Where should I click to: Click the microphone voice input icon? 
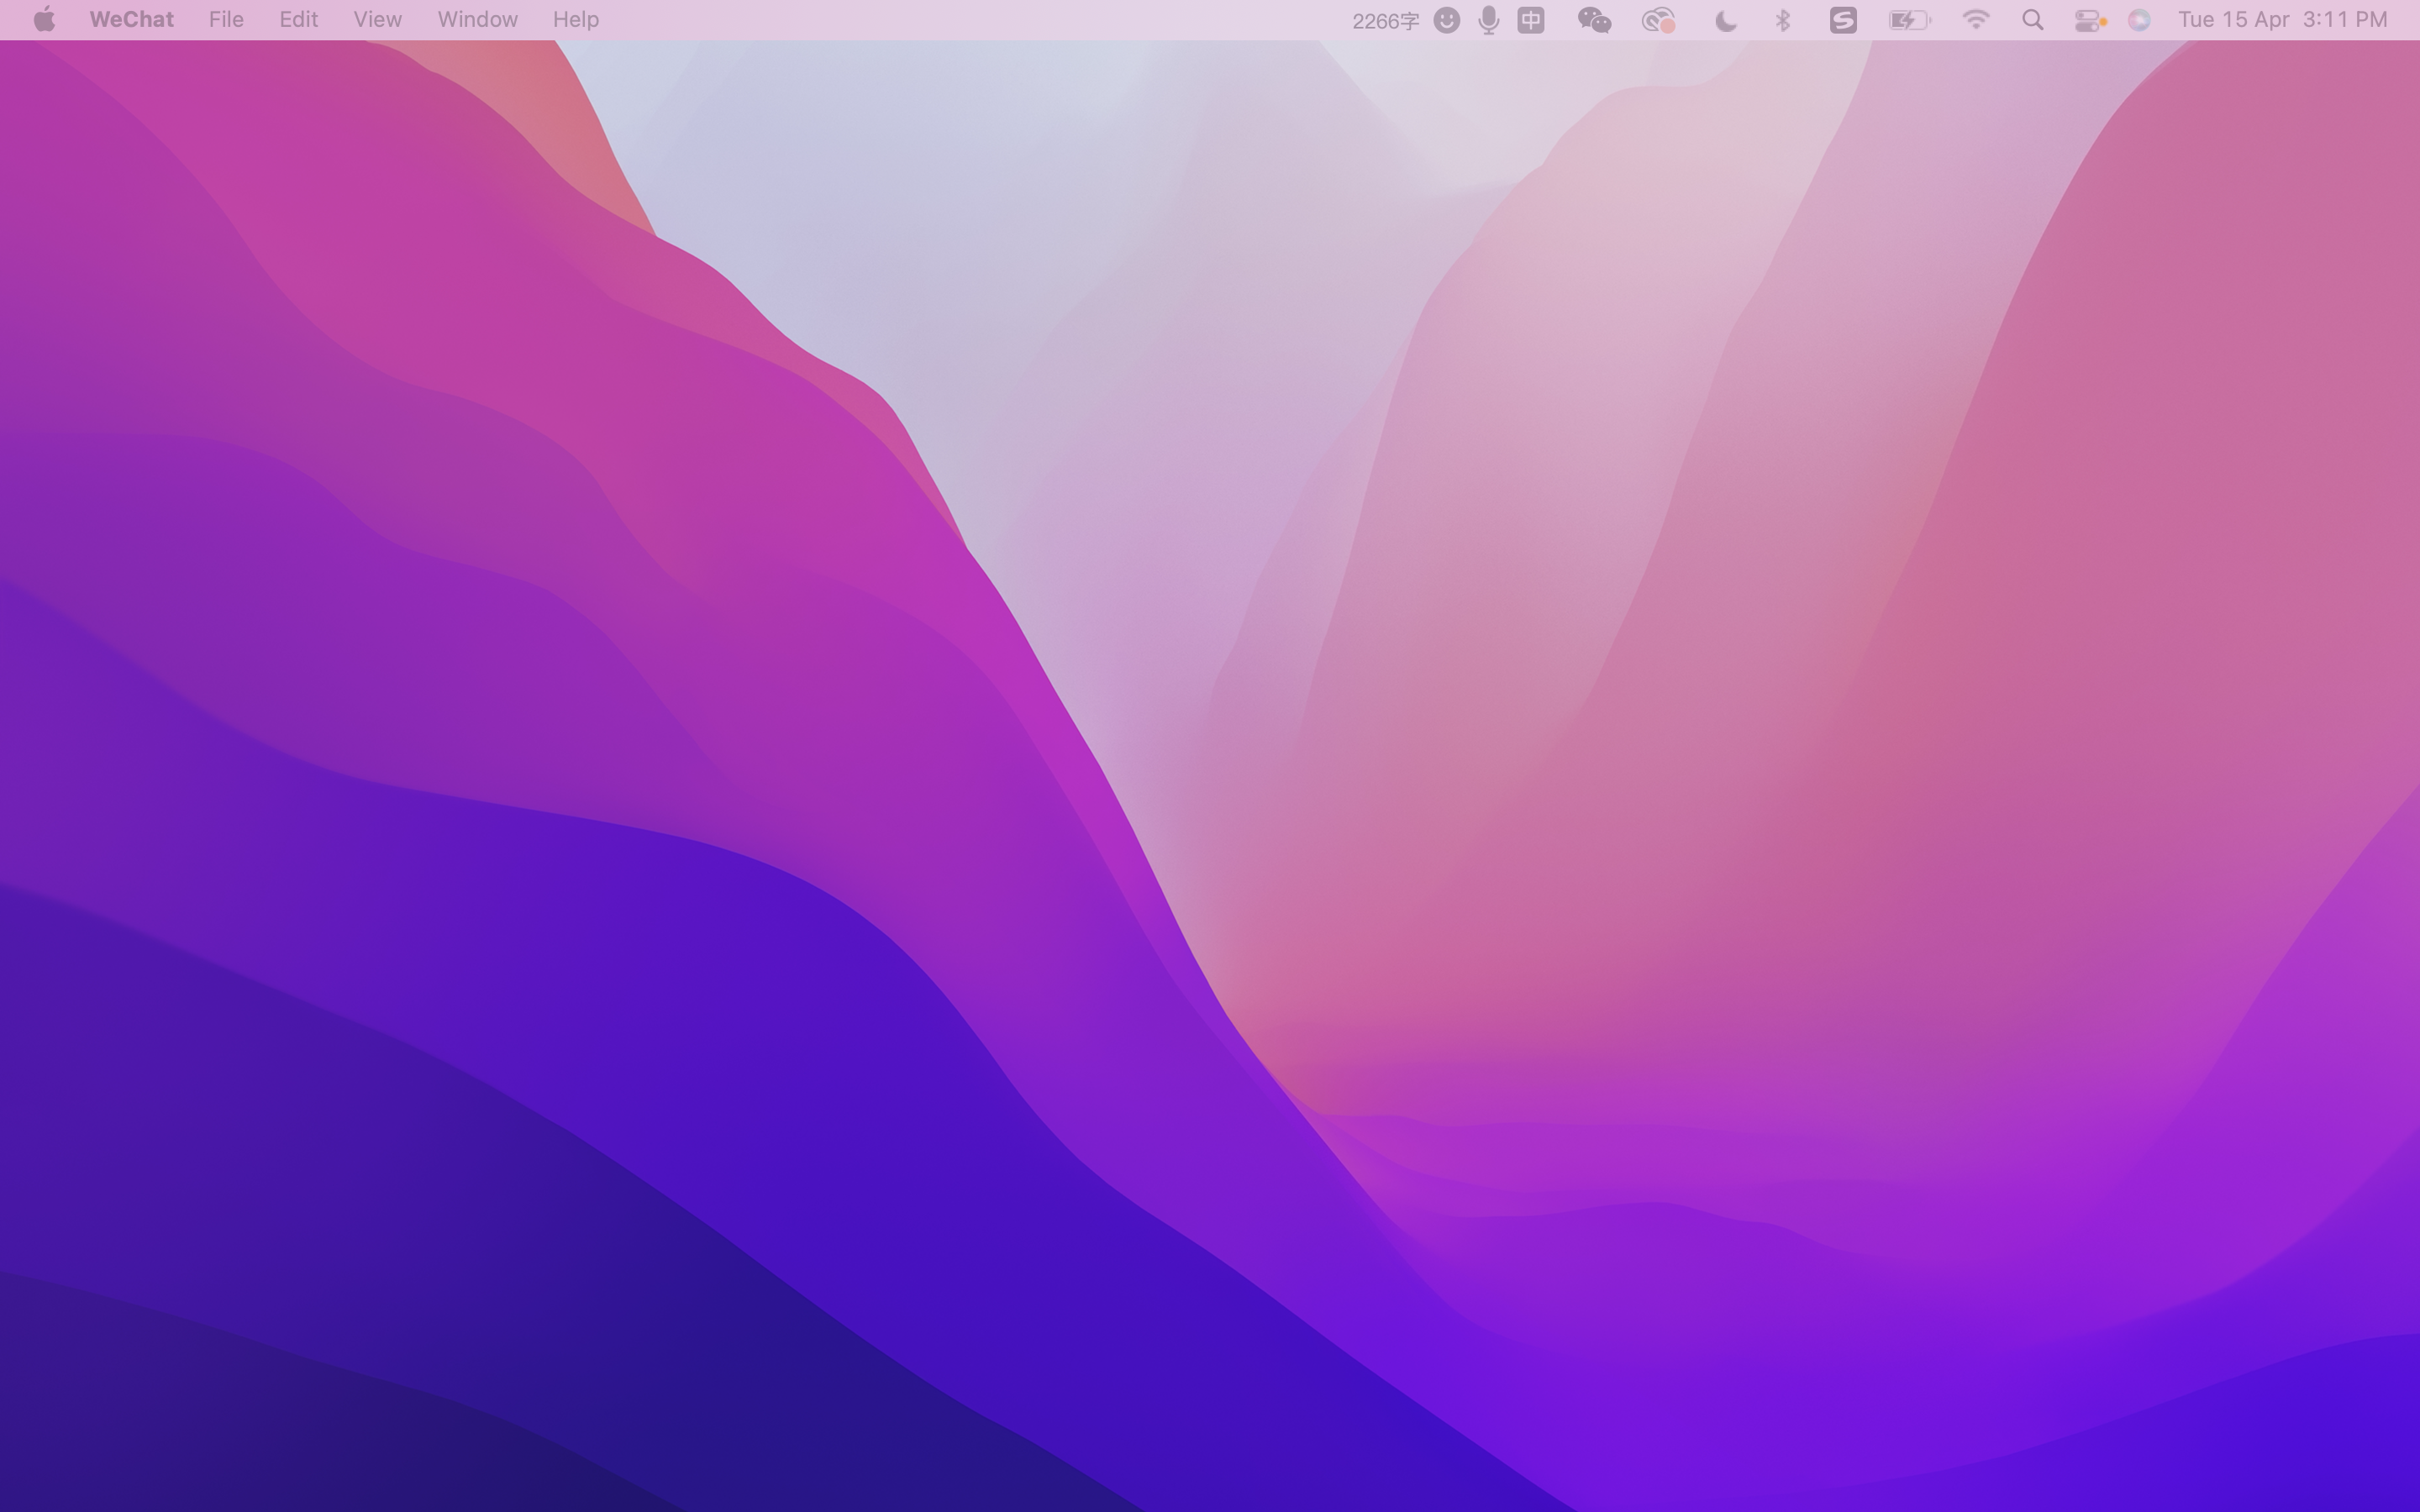tap(1489, 20)
